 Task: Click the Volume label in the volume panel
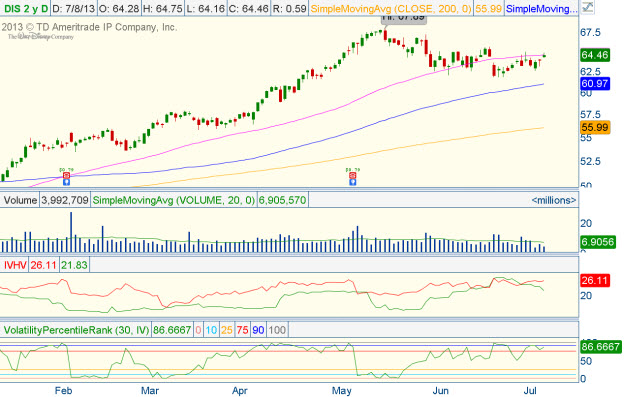point(20,200)
